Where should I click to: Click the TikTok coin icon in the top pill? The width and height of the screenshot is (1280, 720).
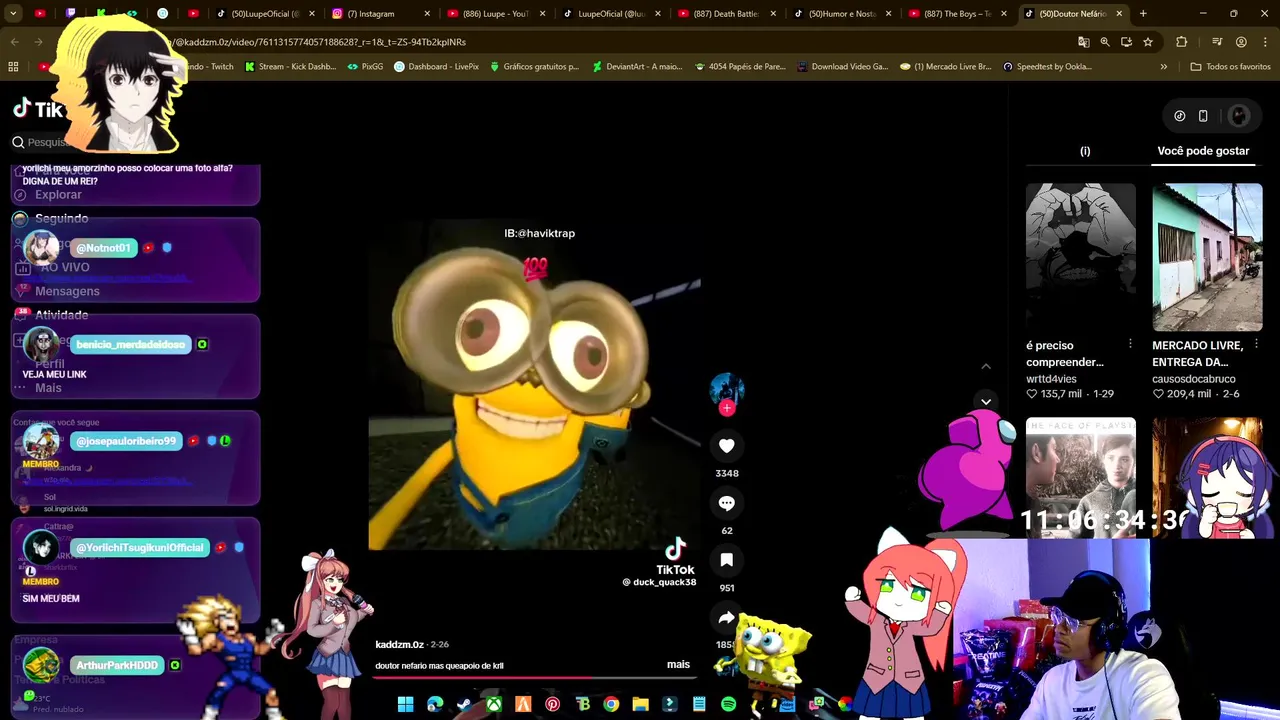tap(1180, 116)
